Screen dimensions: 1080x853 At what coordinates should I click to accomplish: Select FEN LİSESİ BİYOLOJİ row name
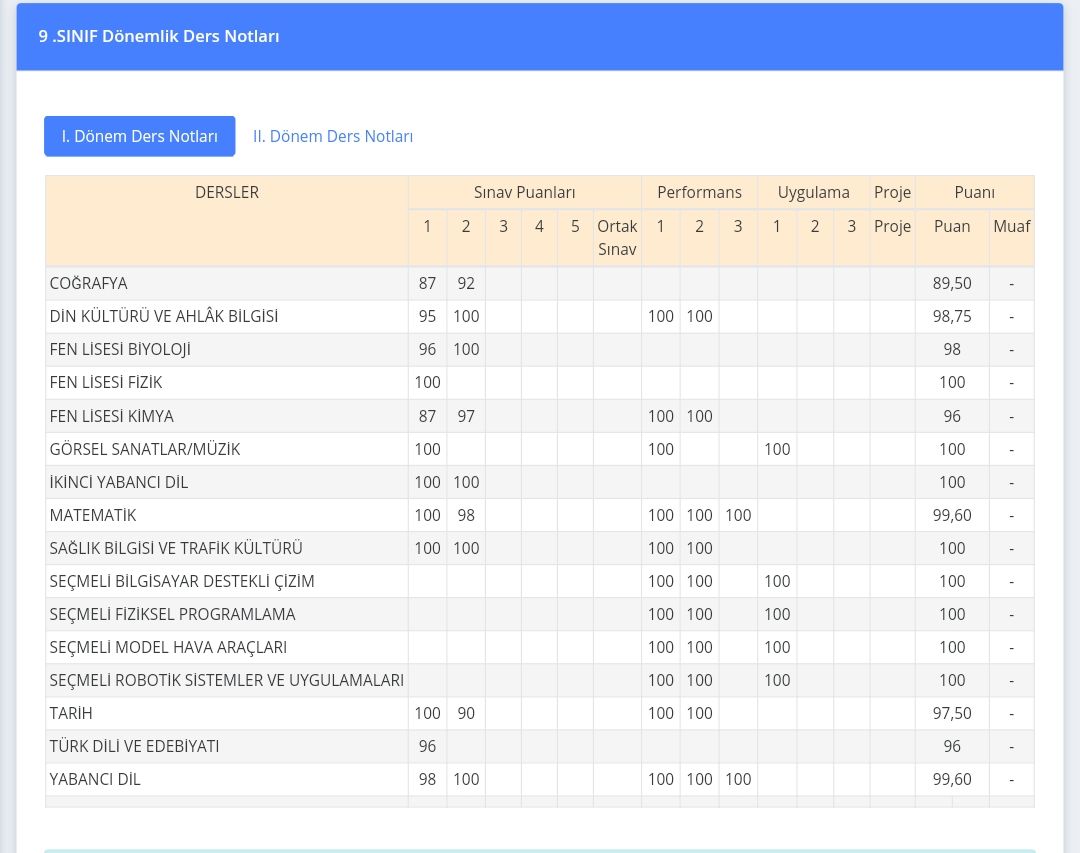pyautogui.click(x=120, y=349)
